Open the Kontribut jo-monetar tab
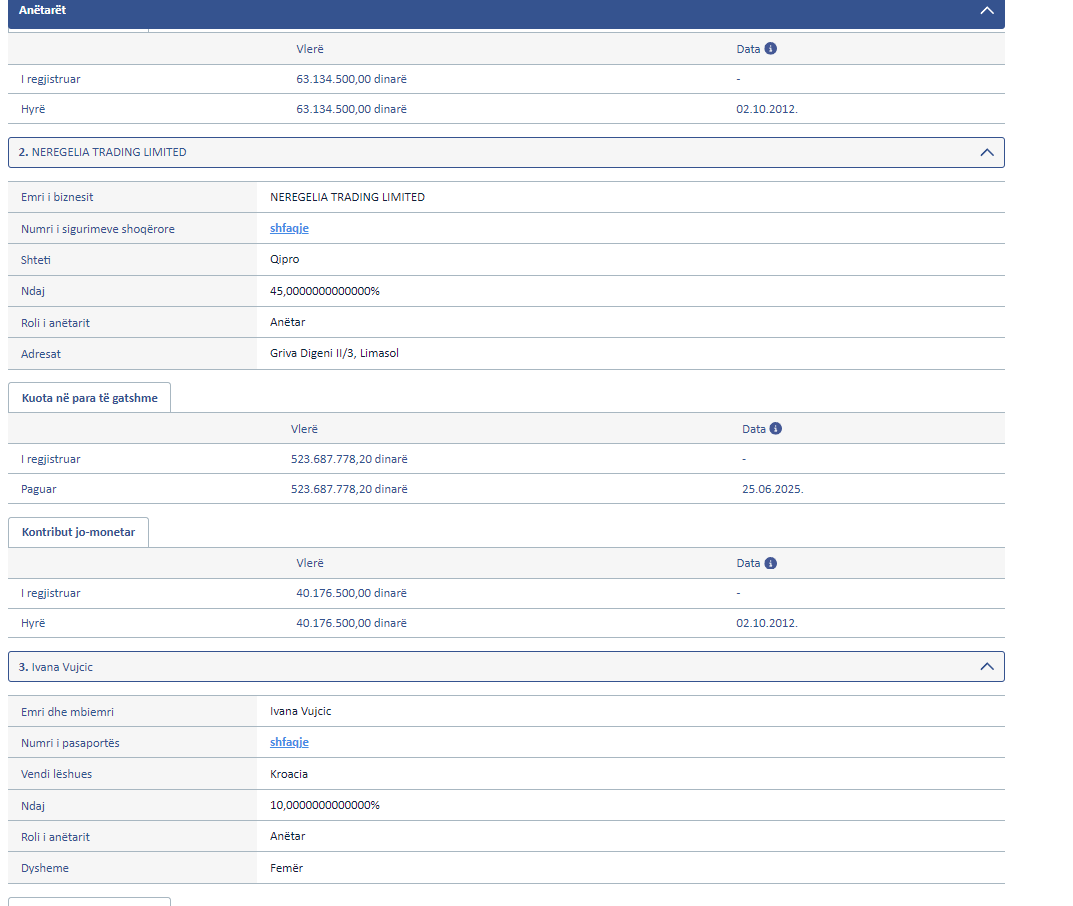This screenshot has height=906, width=1073. (x=78, y=532)
